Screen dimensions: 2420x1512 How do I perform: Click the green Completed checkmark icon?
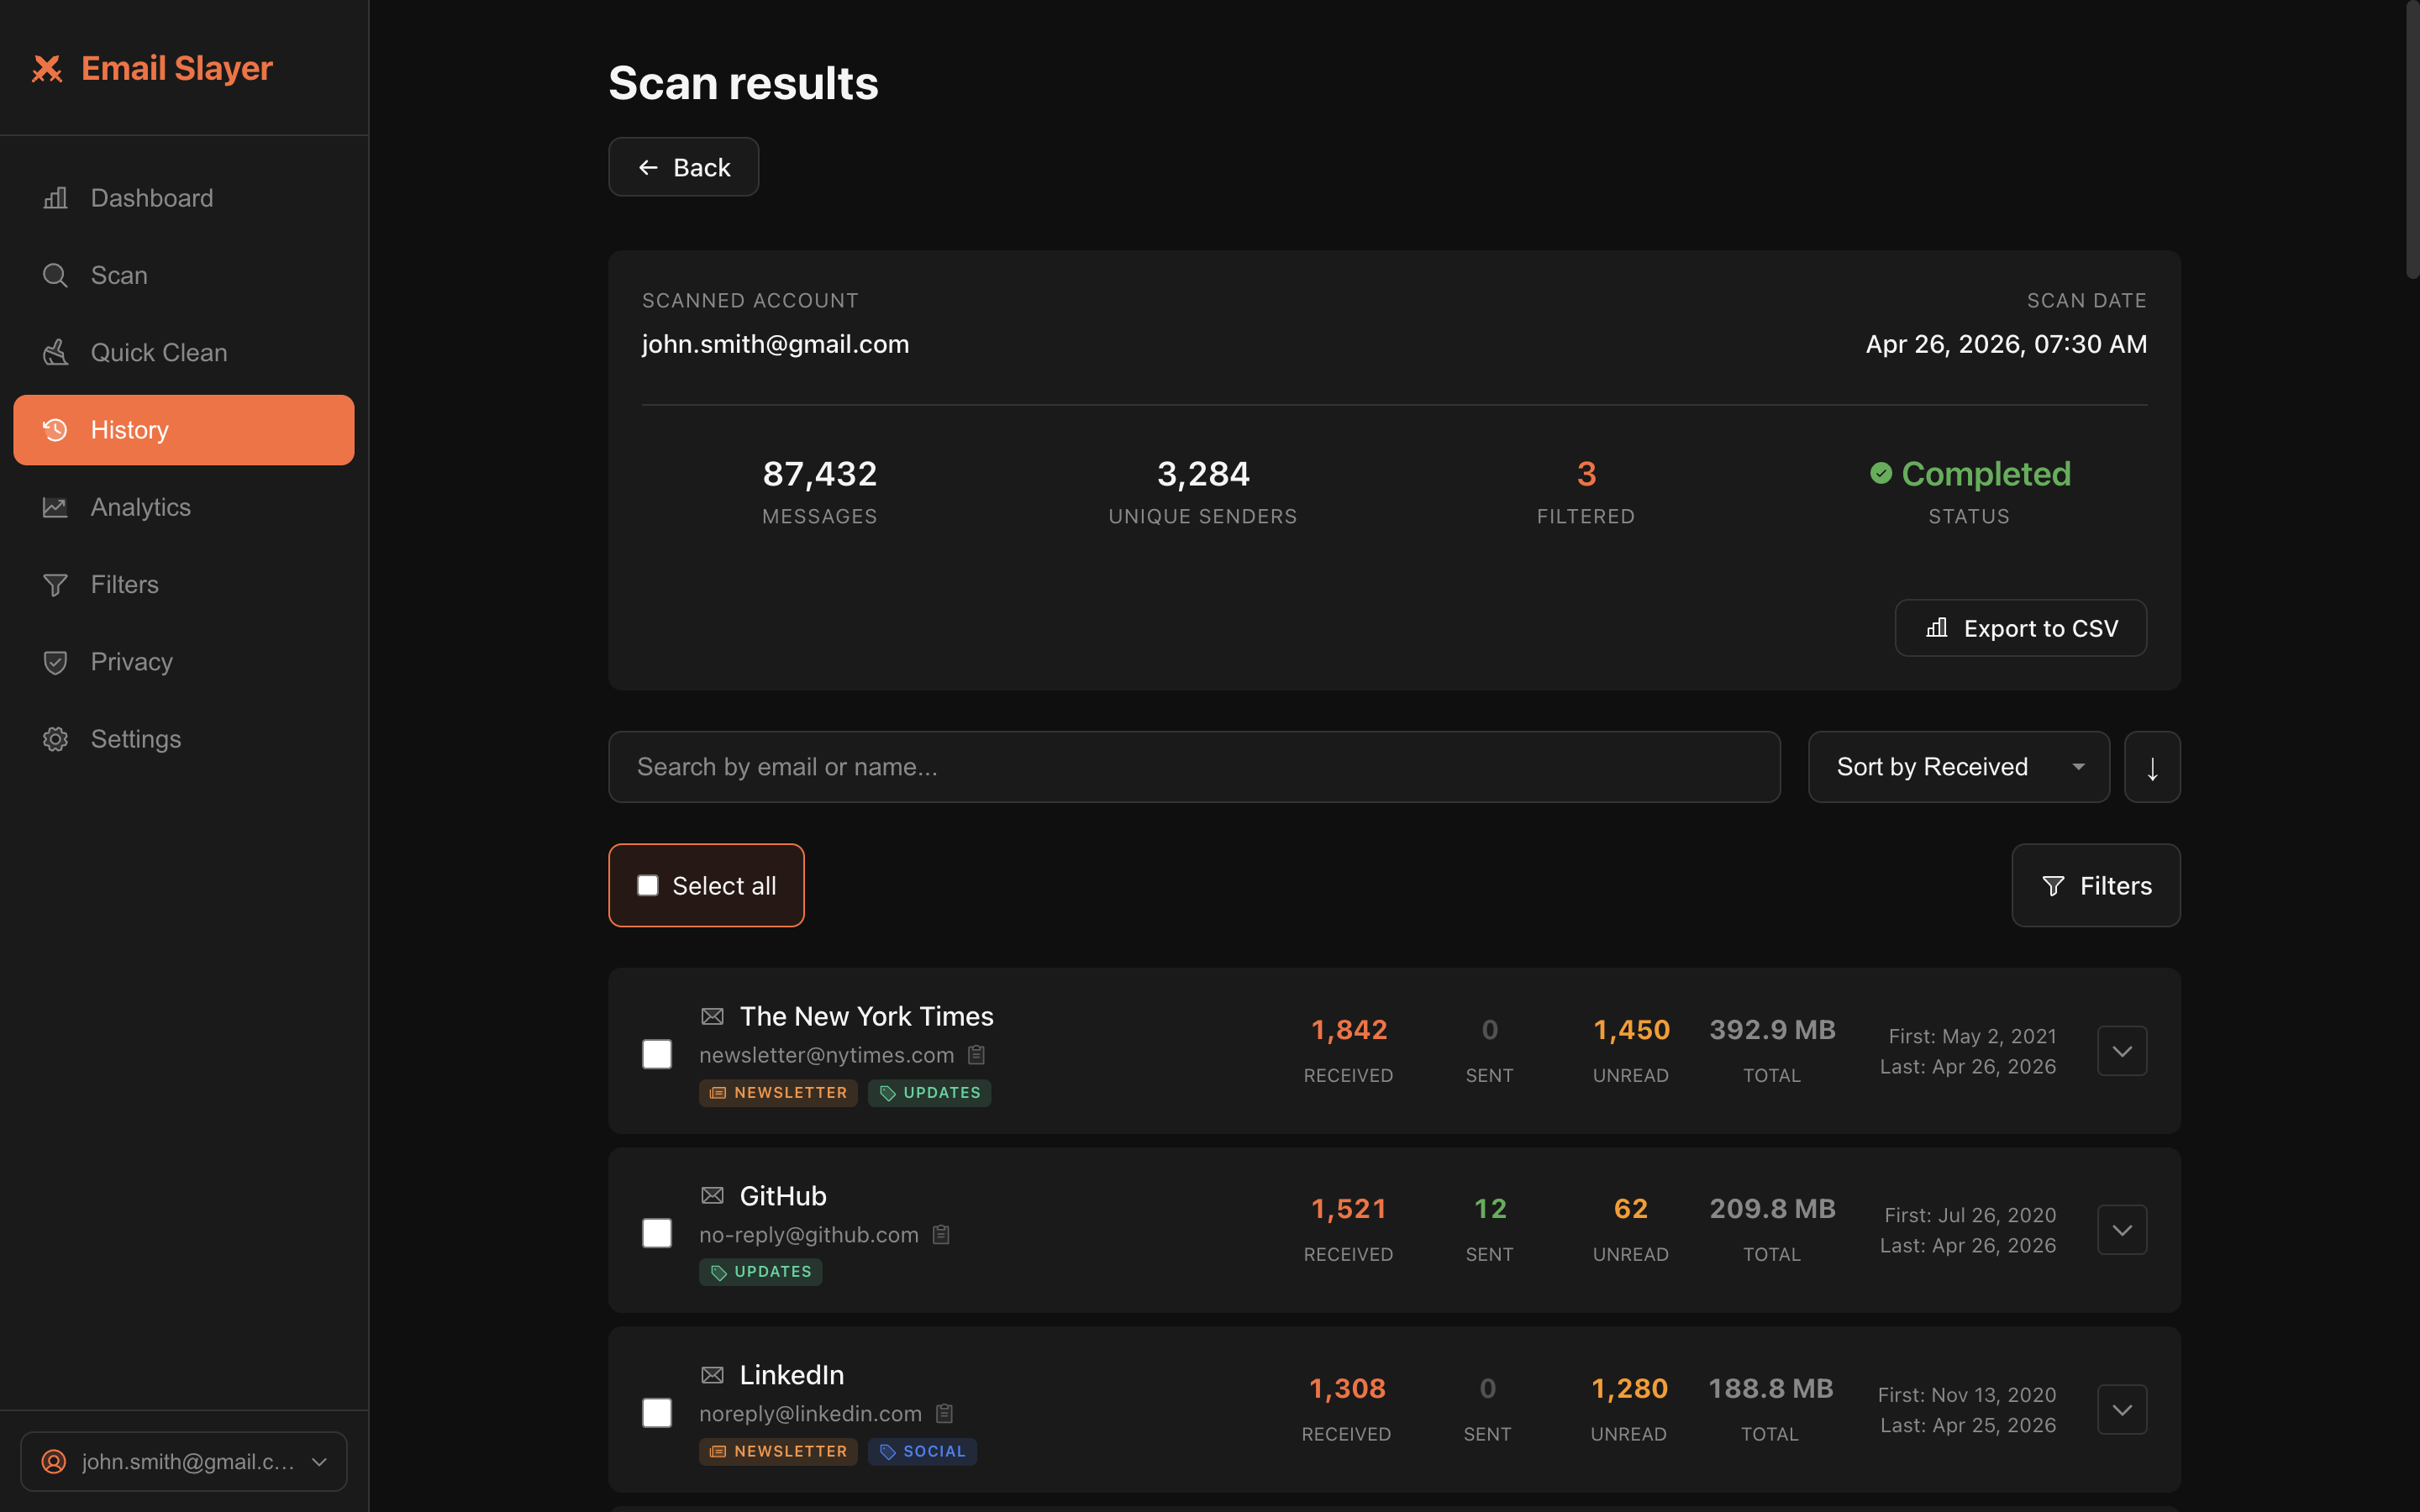[x=1881, y=473]
